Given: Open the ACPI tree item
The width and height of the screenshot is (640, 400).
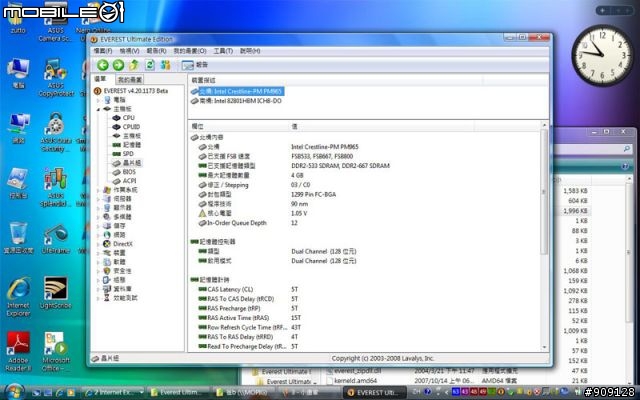Looking at the screenshot, I should coord(129,181).
